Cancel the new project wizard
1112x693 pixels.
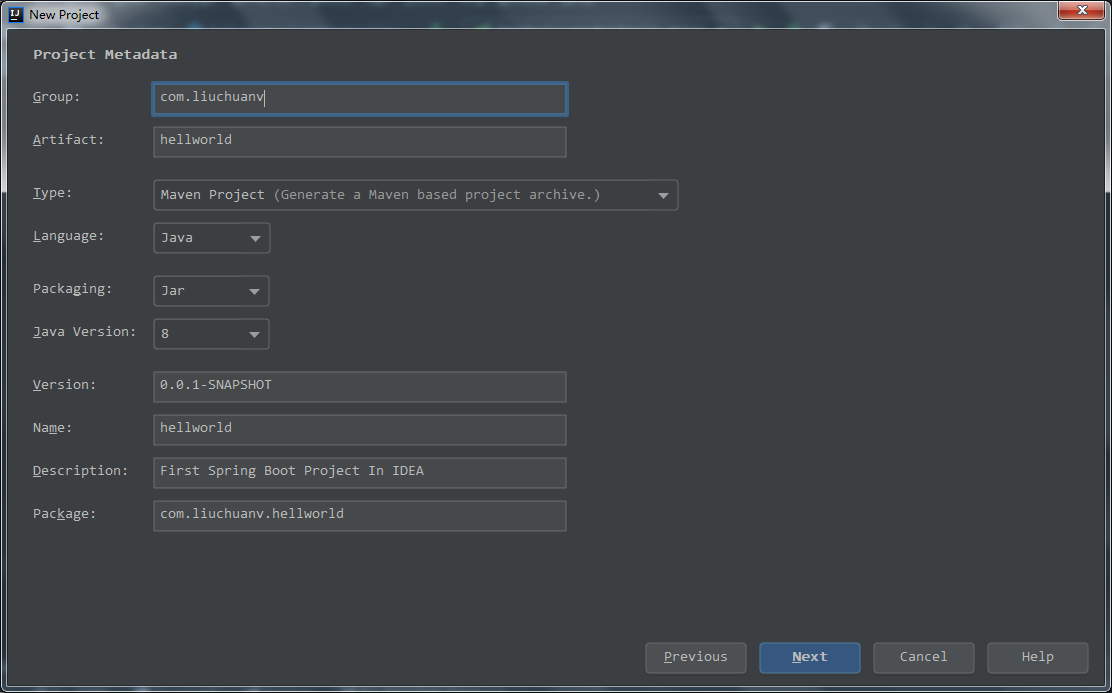click(923, 657)
